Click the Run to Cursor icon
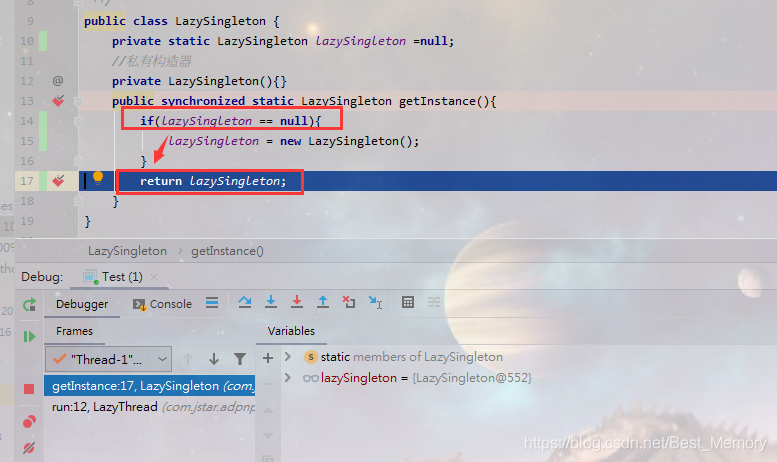The width and height of the screenshot is (777, 462). coord(375,302)
